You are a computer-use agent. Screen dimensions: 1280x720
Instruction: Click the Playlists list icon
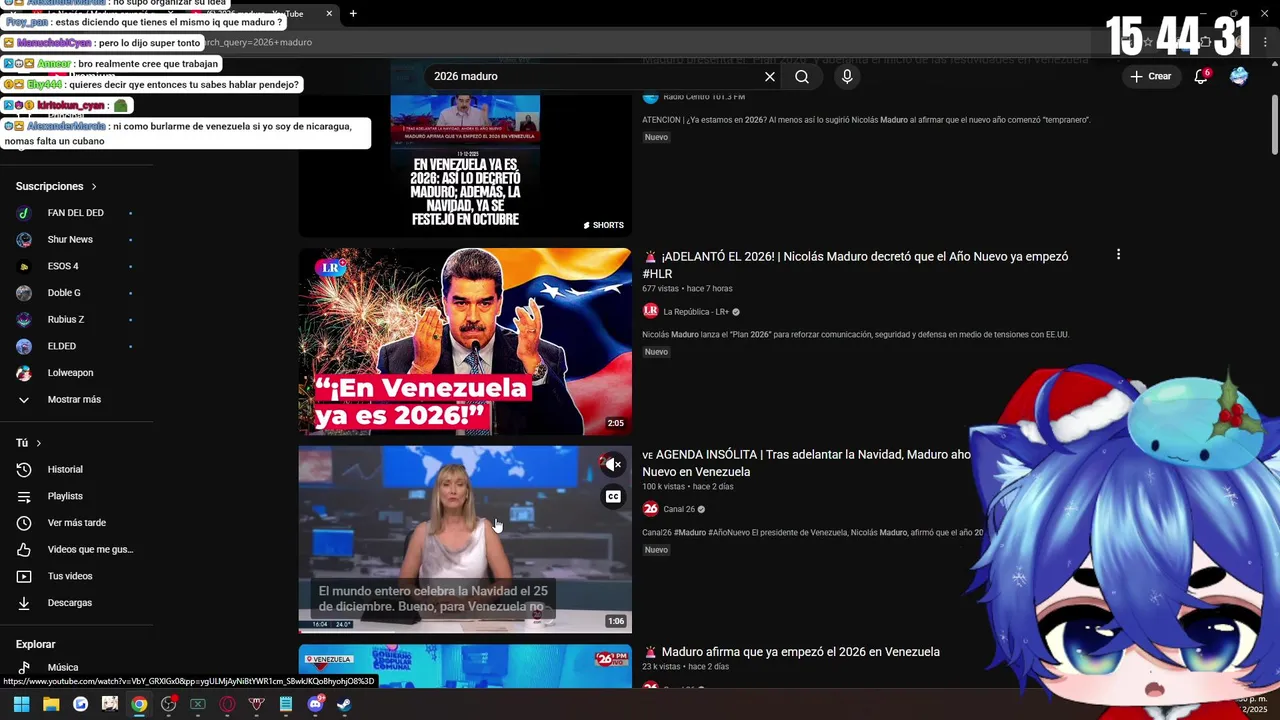[24, 496]
